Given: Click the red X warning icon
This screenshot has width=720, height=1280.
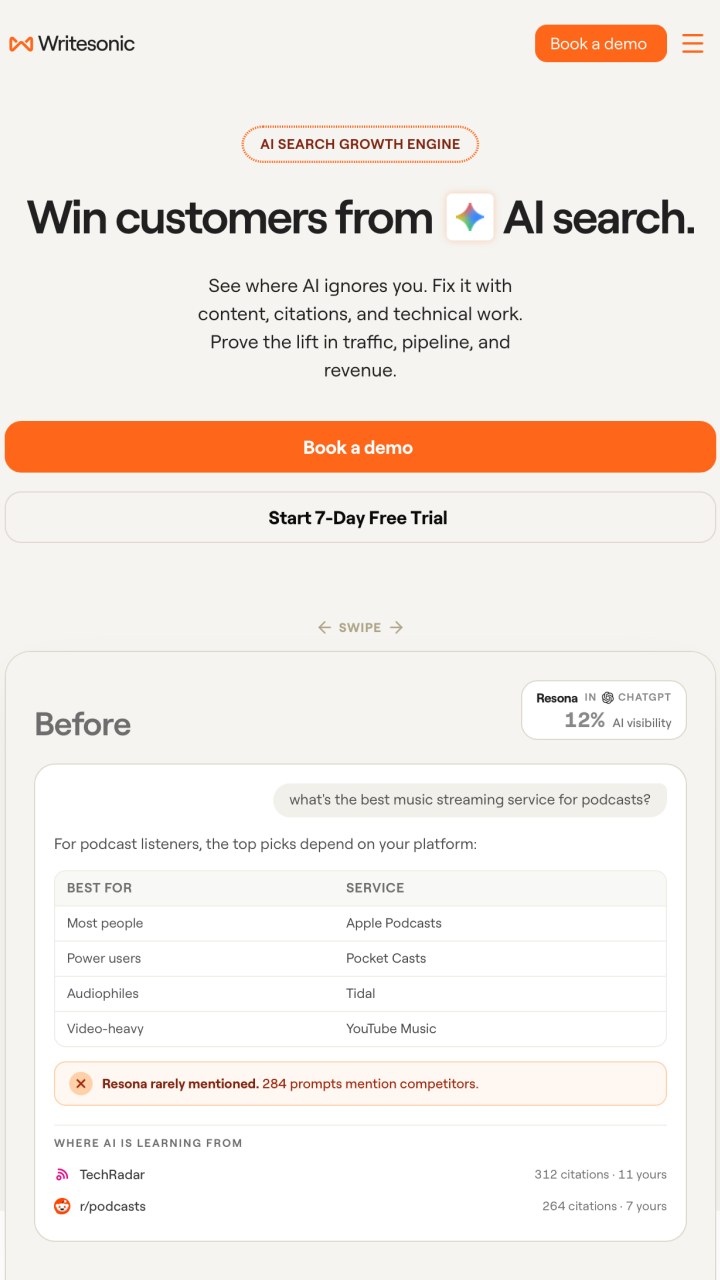Looking at the screenshot, I should pyautogui.click(x=81, y=1083).
